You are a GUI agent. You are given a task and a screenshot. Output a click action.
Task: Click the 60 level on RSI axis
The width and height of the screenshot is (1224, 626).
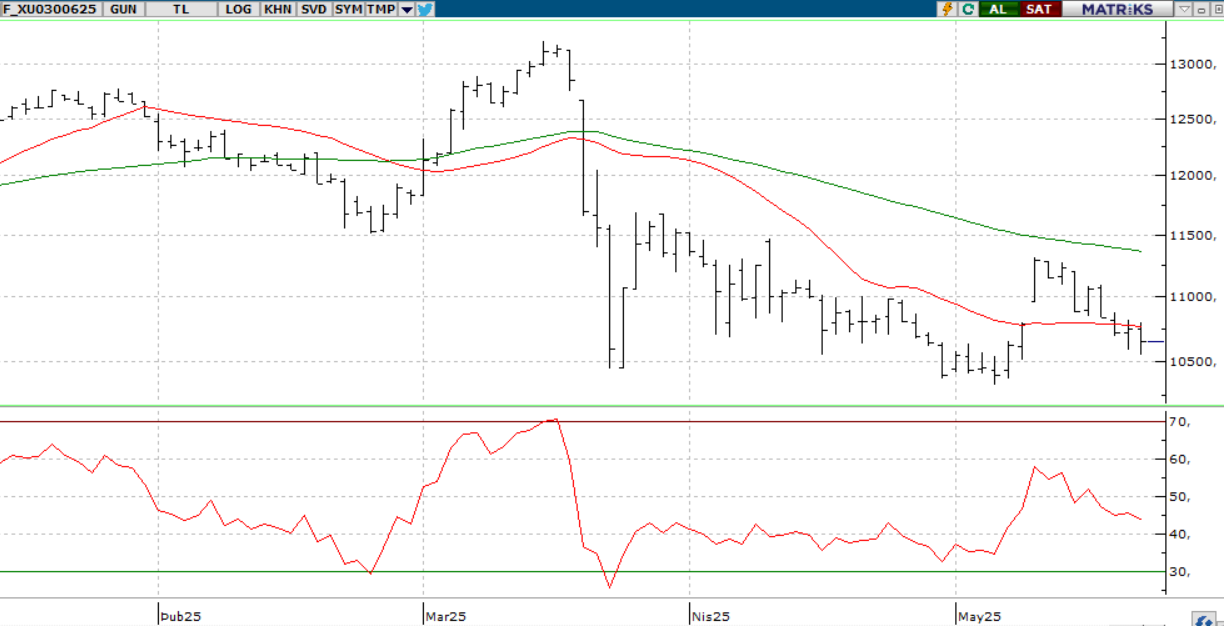1181,460
